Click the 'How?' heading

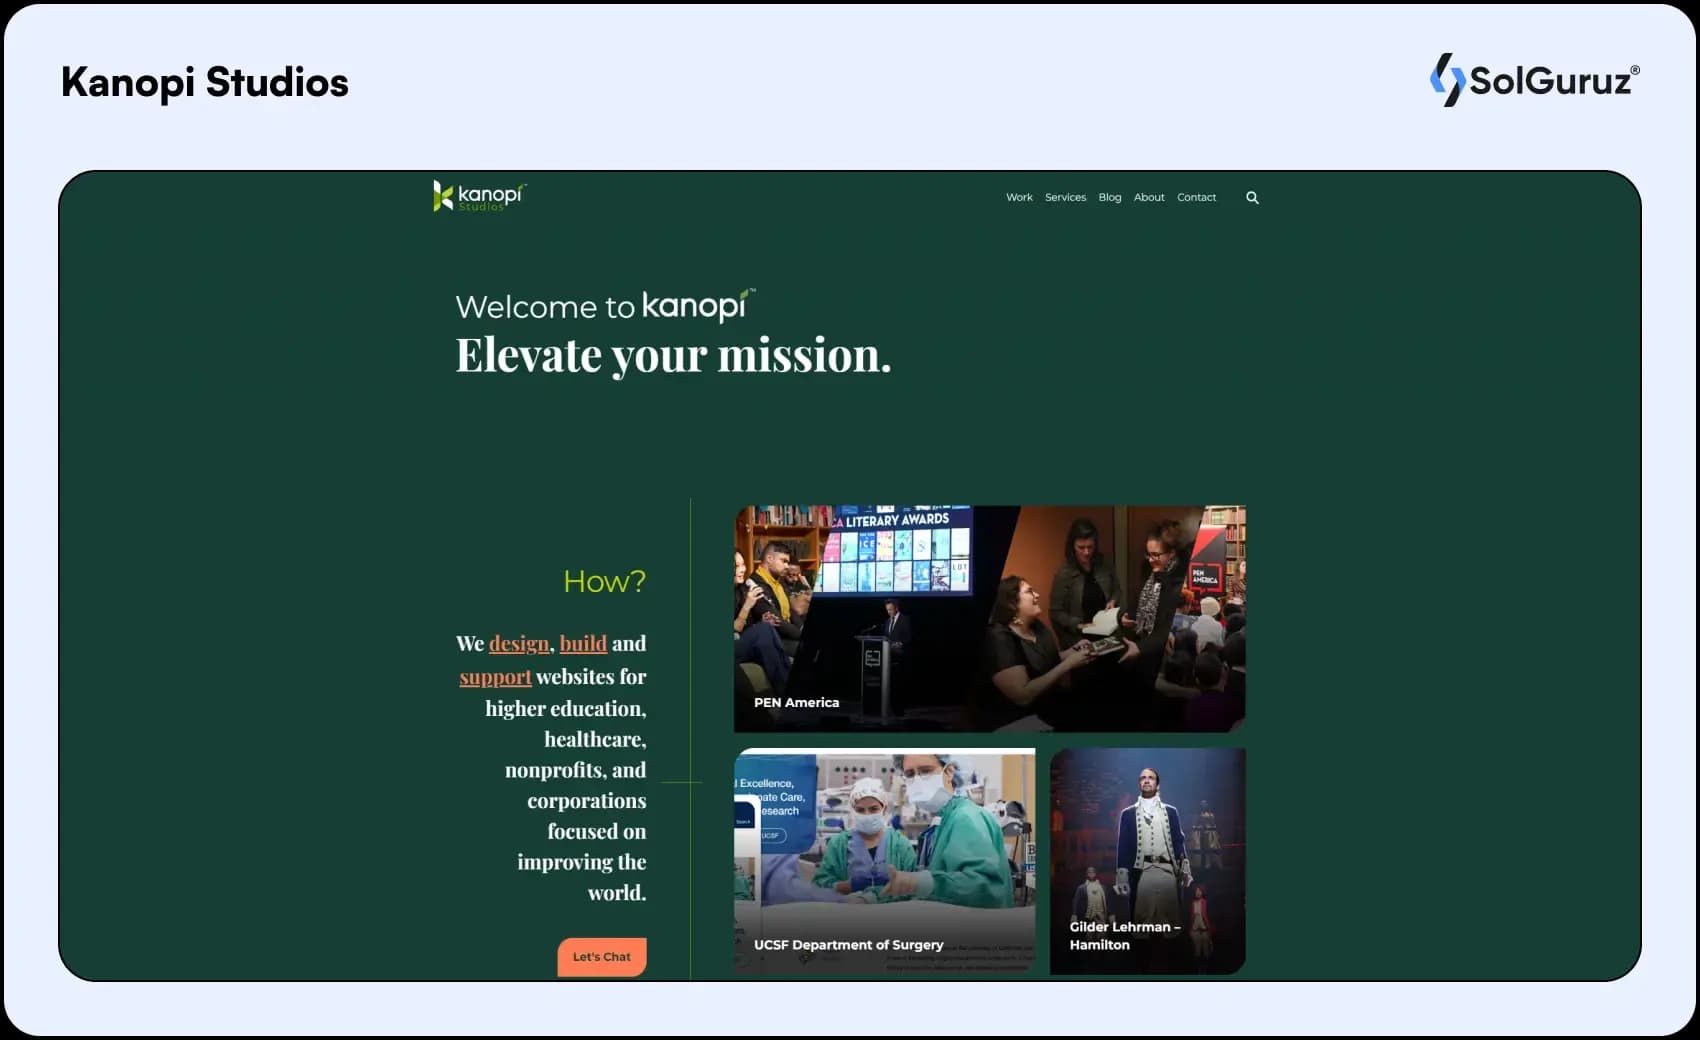[604, 581]
